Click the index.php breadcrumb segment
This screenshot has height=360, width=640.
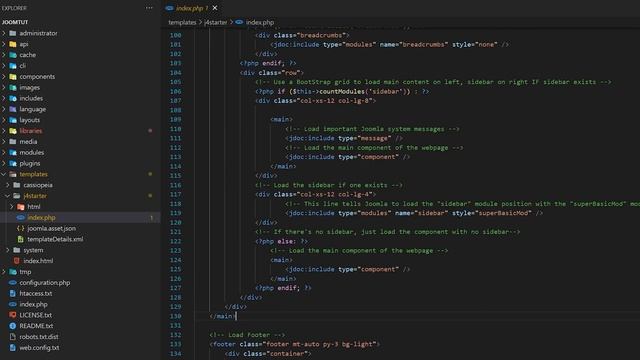(x=260, y=22)
